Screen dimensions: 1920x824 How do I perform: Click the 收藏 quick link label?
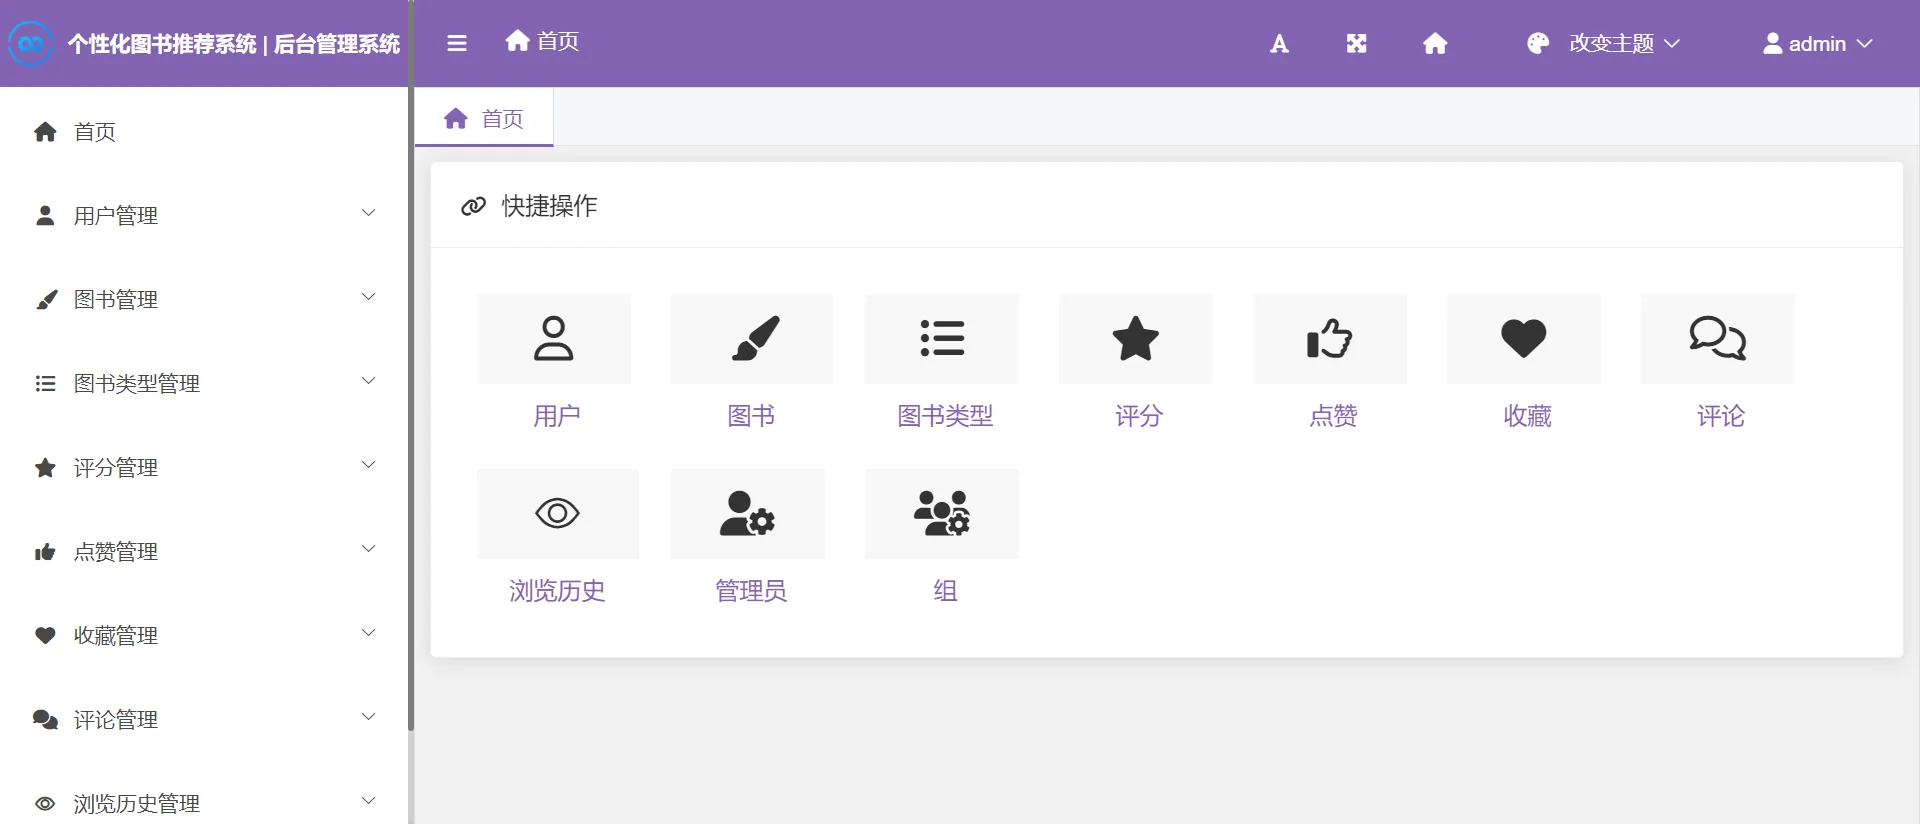tap(1527, 416)
